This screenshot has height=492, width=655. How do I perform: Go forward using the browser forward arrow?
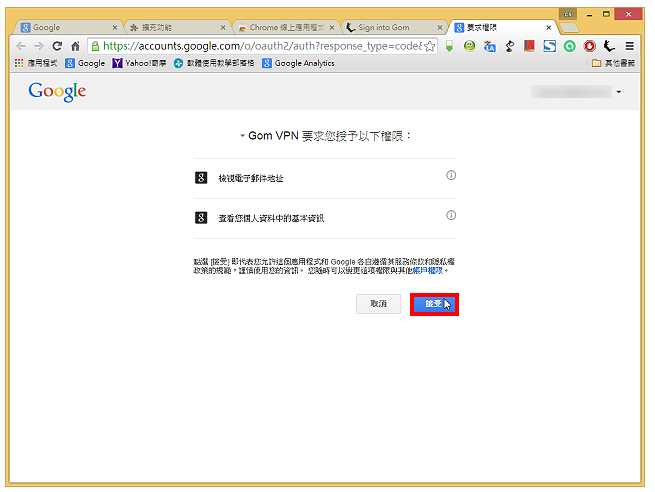[x=39, y=46]
